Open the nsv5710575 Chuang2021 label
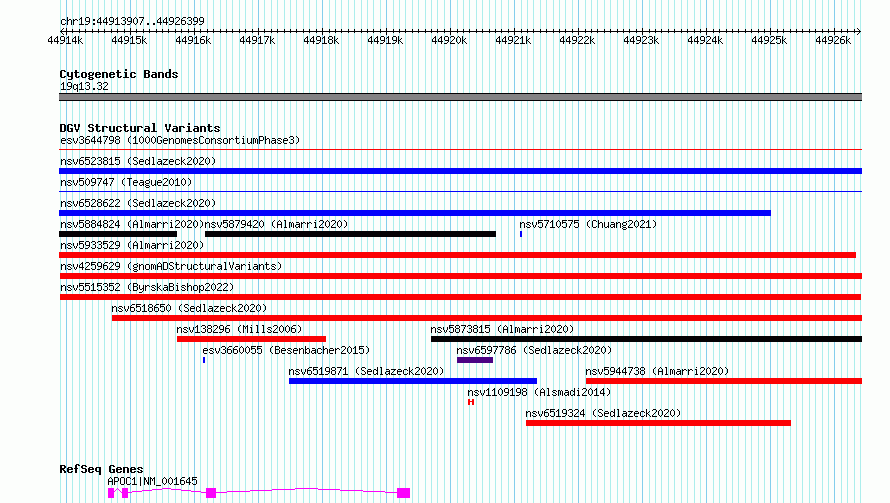 (588, 224)
